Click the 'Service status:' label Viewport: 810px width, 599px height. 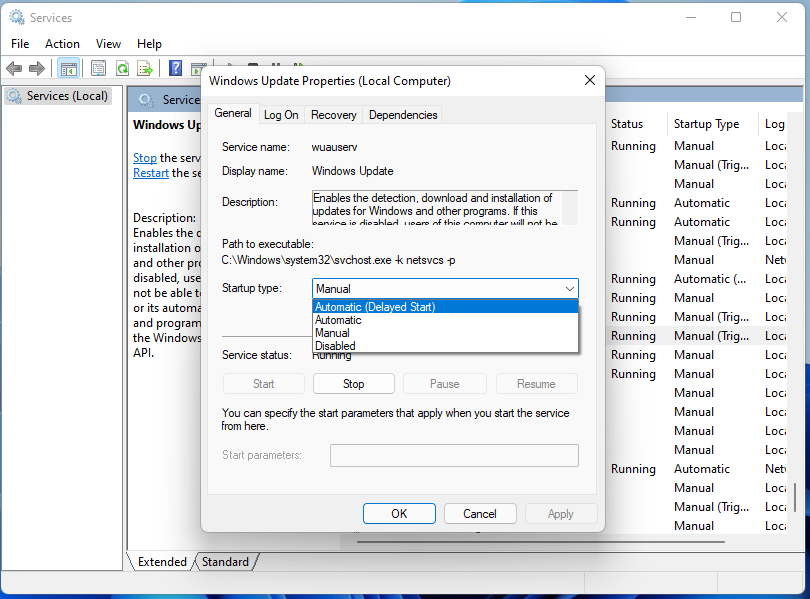pyautogui.click(x=257, y=355)
